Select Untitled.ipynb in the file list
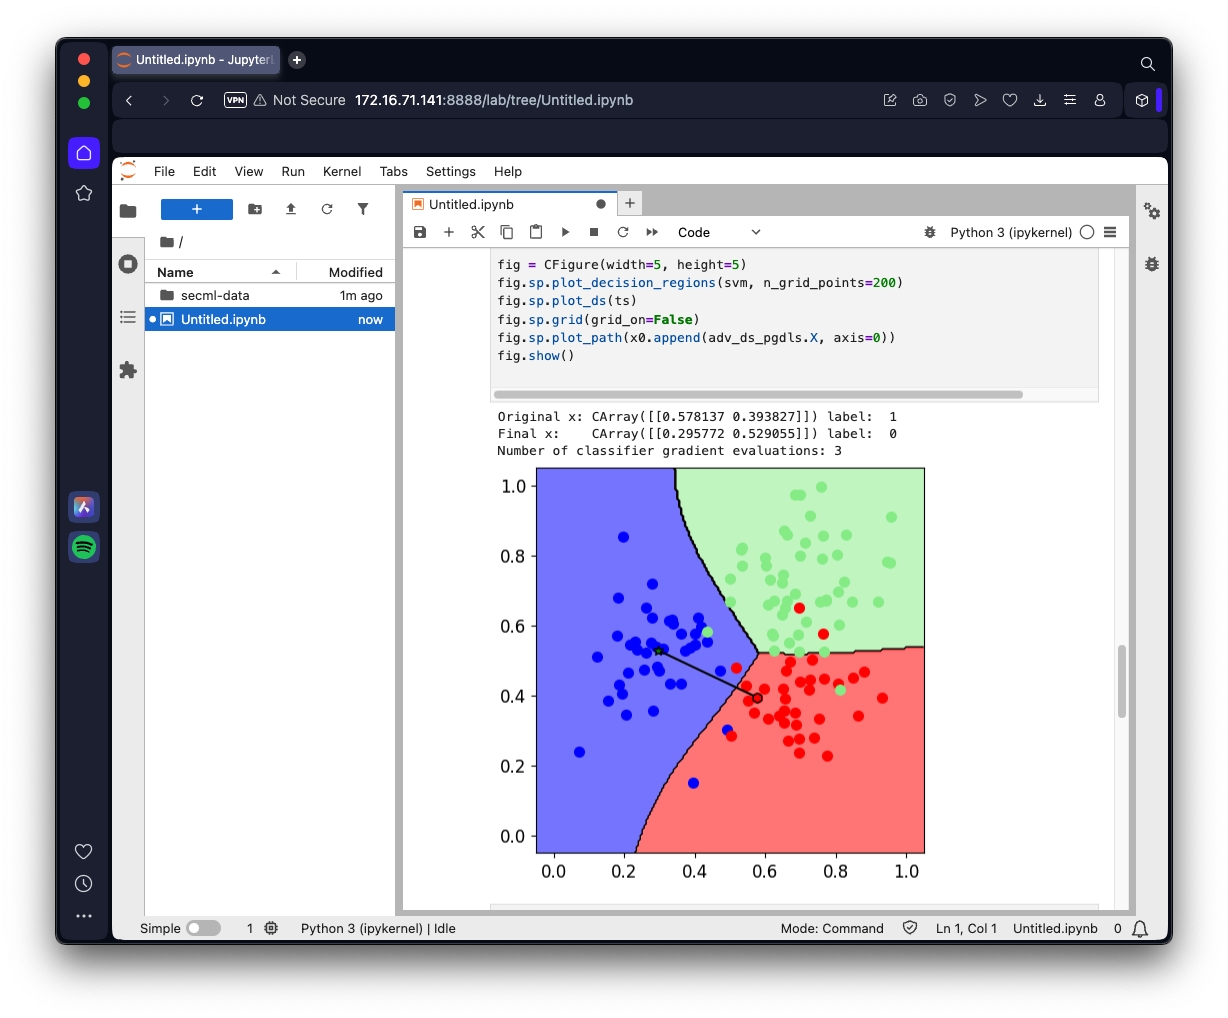The height and width of the screenshot is (1018, 1228). [270, 319]
